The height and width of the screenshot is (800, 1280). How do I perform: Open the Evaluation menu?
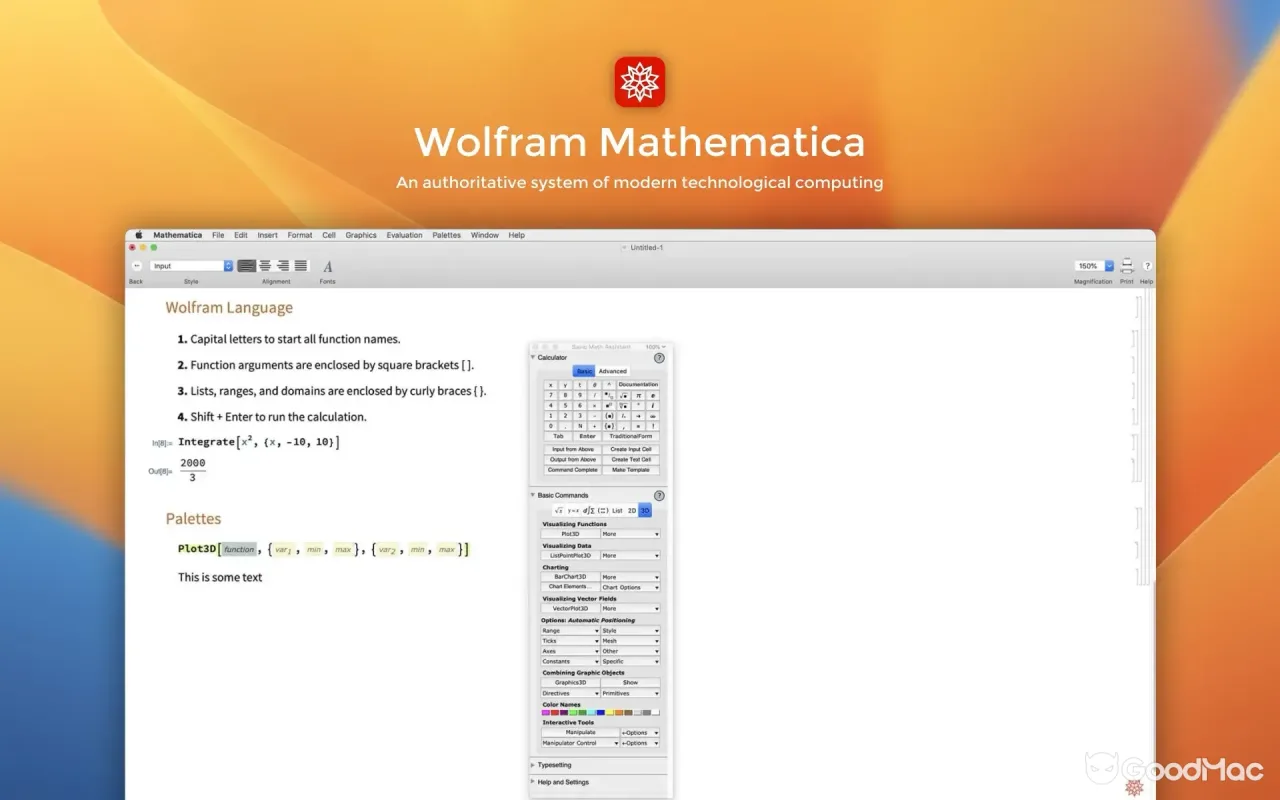pos(404,235)
